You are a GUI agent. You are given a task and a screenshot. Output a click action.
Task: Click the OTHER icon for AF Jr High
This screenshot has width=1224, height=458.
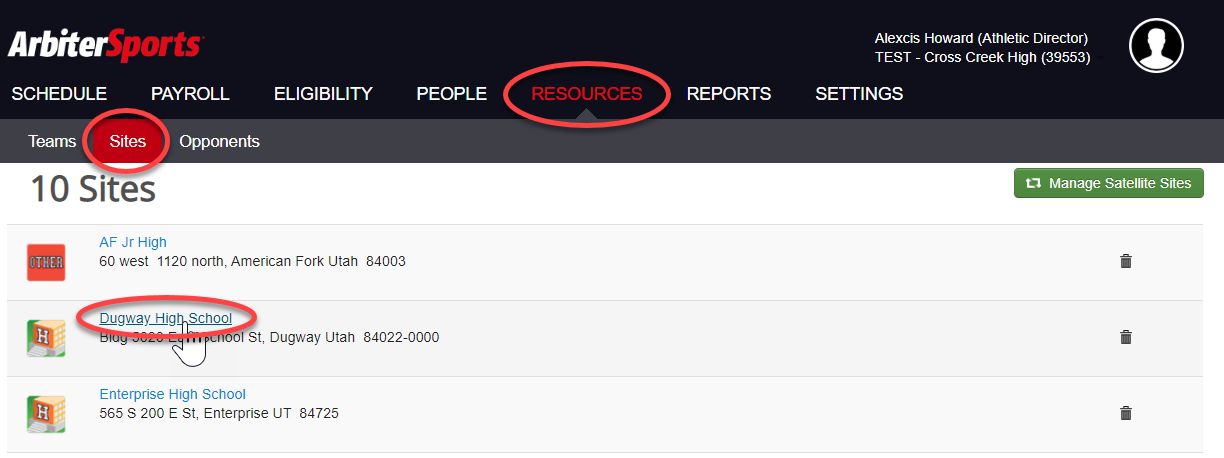[x=46, y=263]
